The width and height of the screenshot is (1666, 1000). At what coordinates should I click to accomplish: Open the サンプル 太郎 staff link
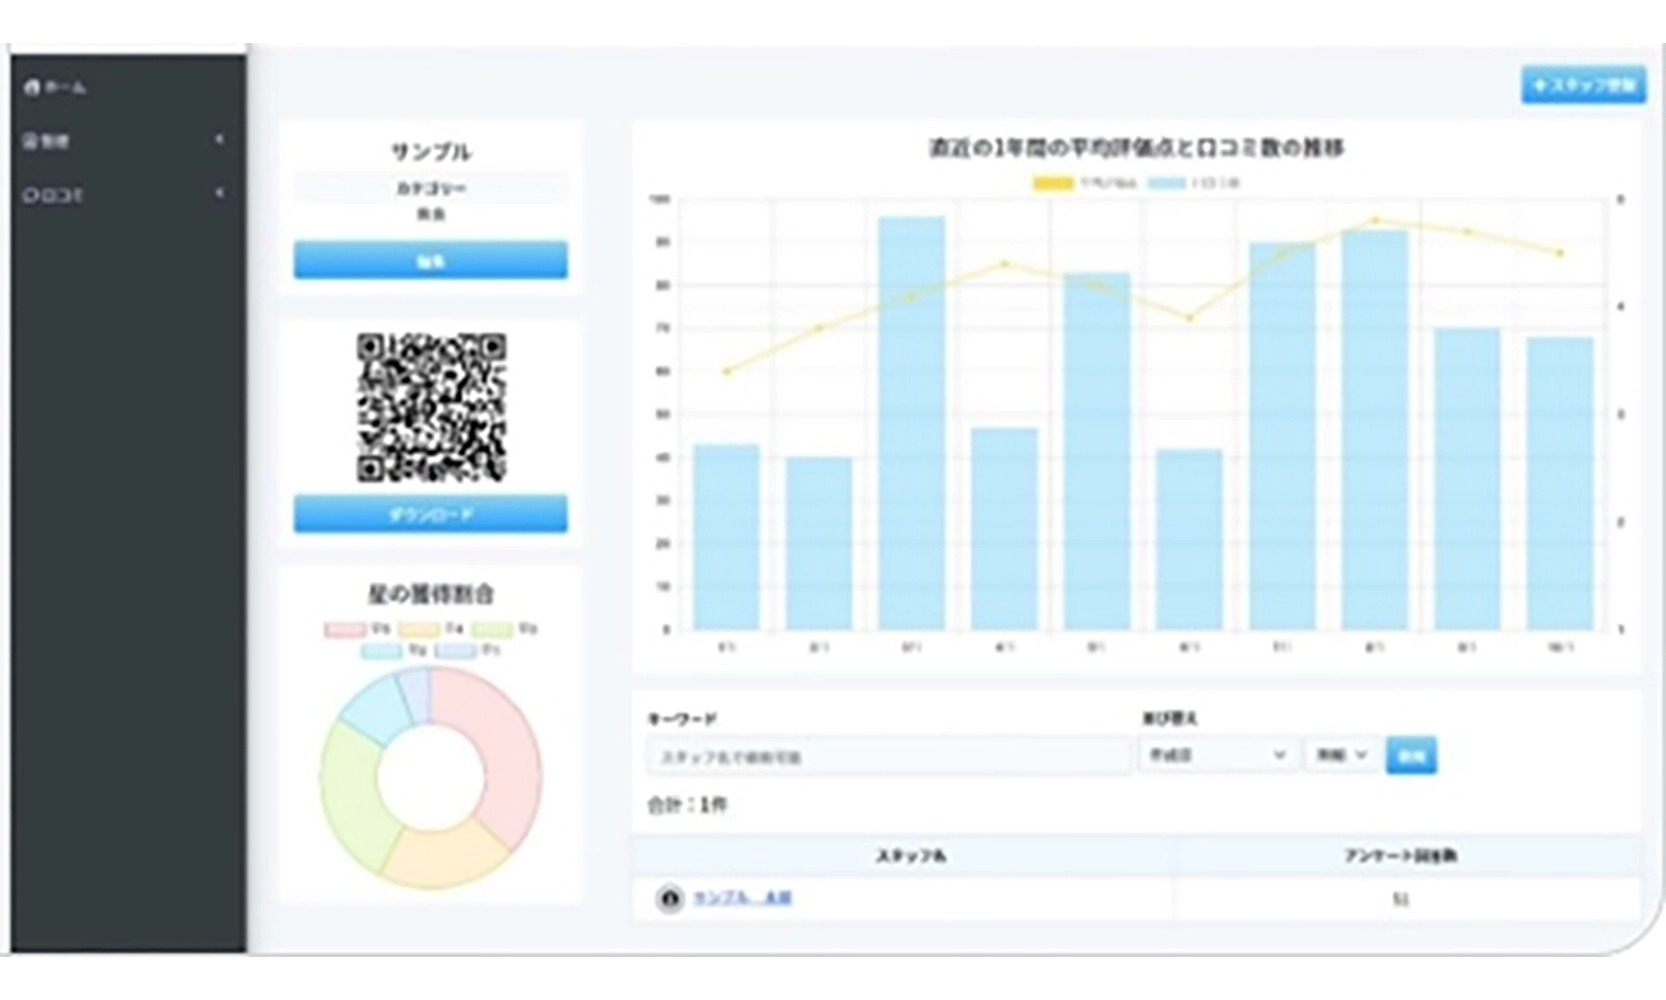pos(742,898)
